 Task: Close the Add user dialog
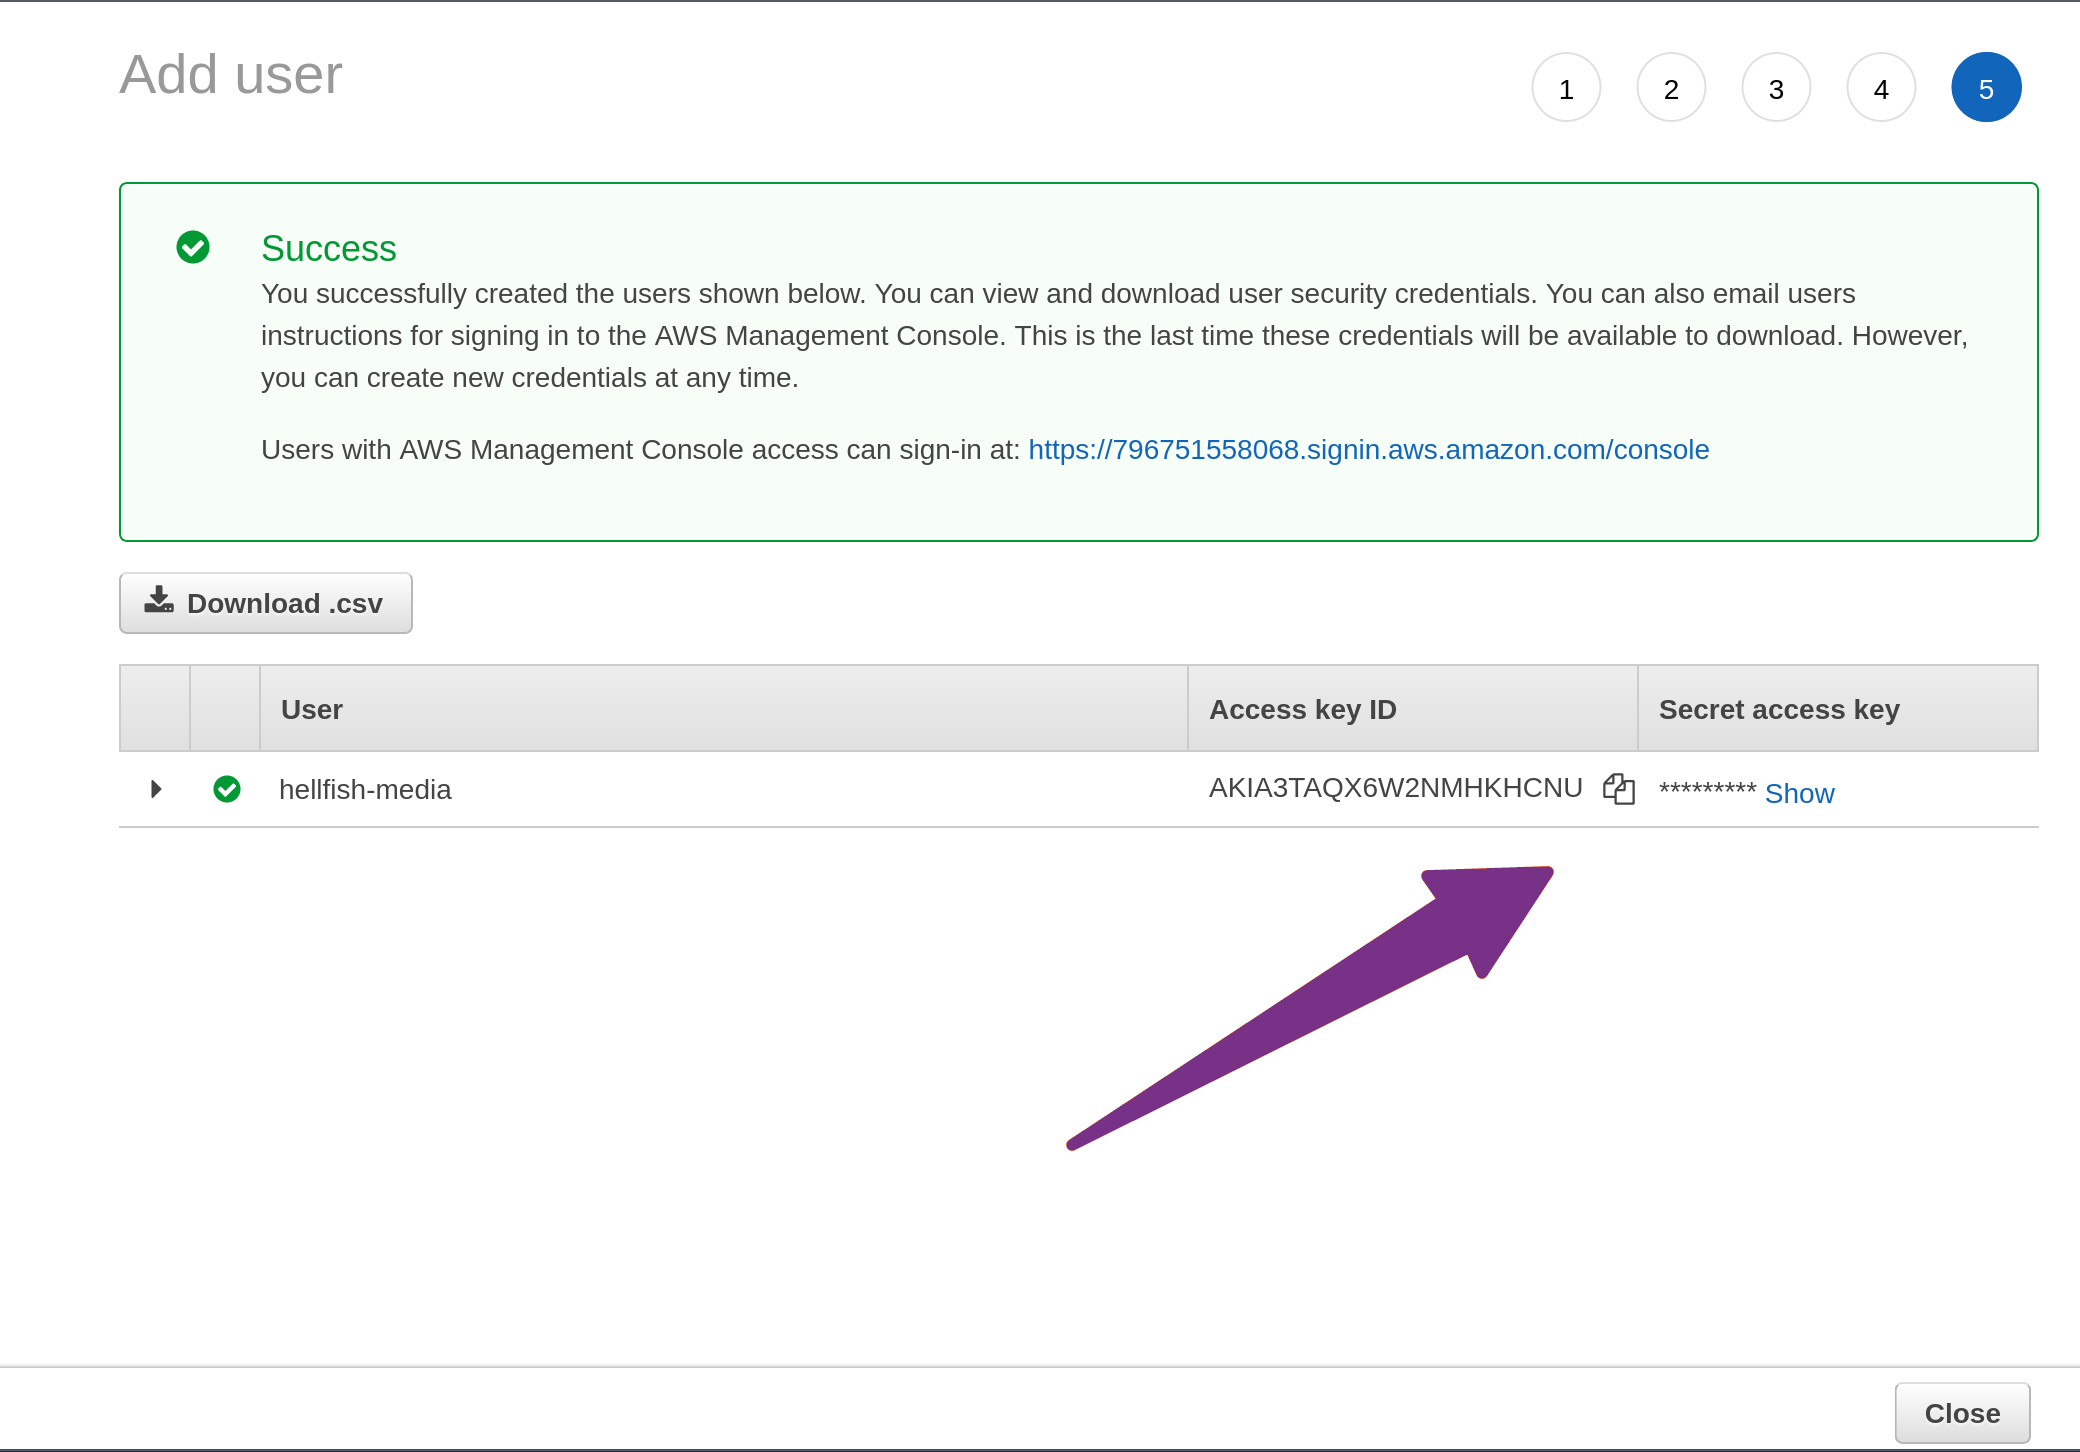point(1962,1413)
